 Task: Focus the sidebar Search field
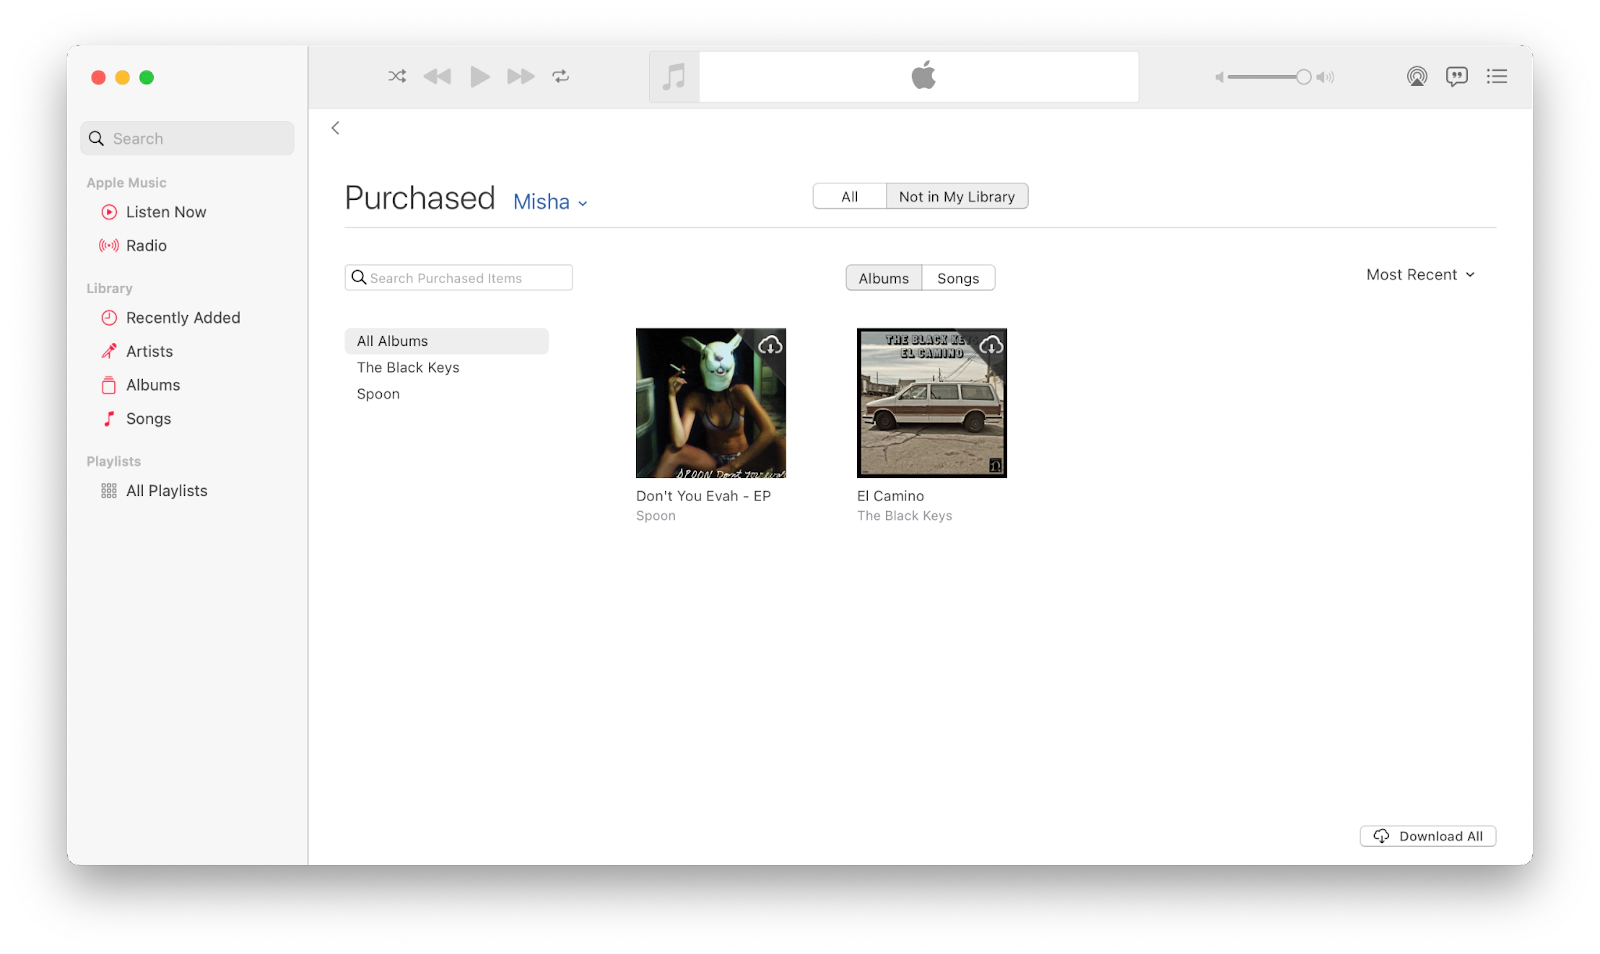tap(187, 138)
